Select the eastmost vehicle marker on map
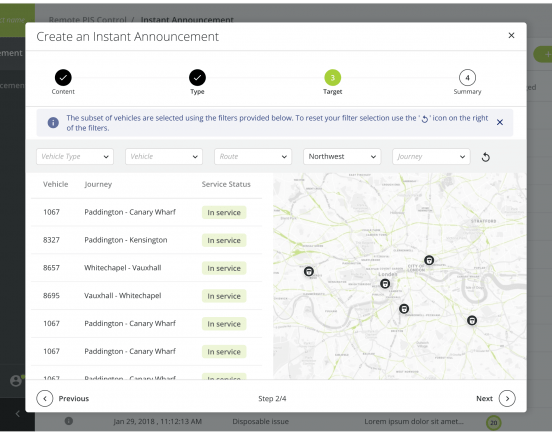 [x=472, y=320]
